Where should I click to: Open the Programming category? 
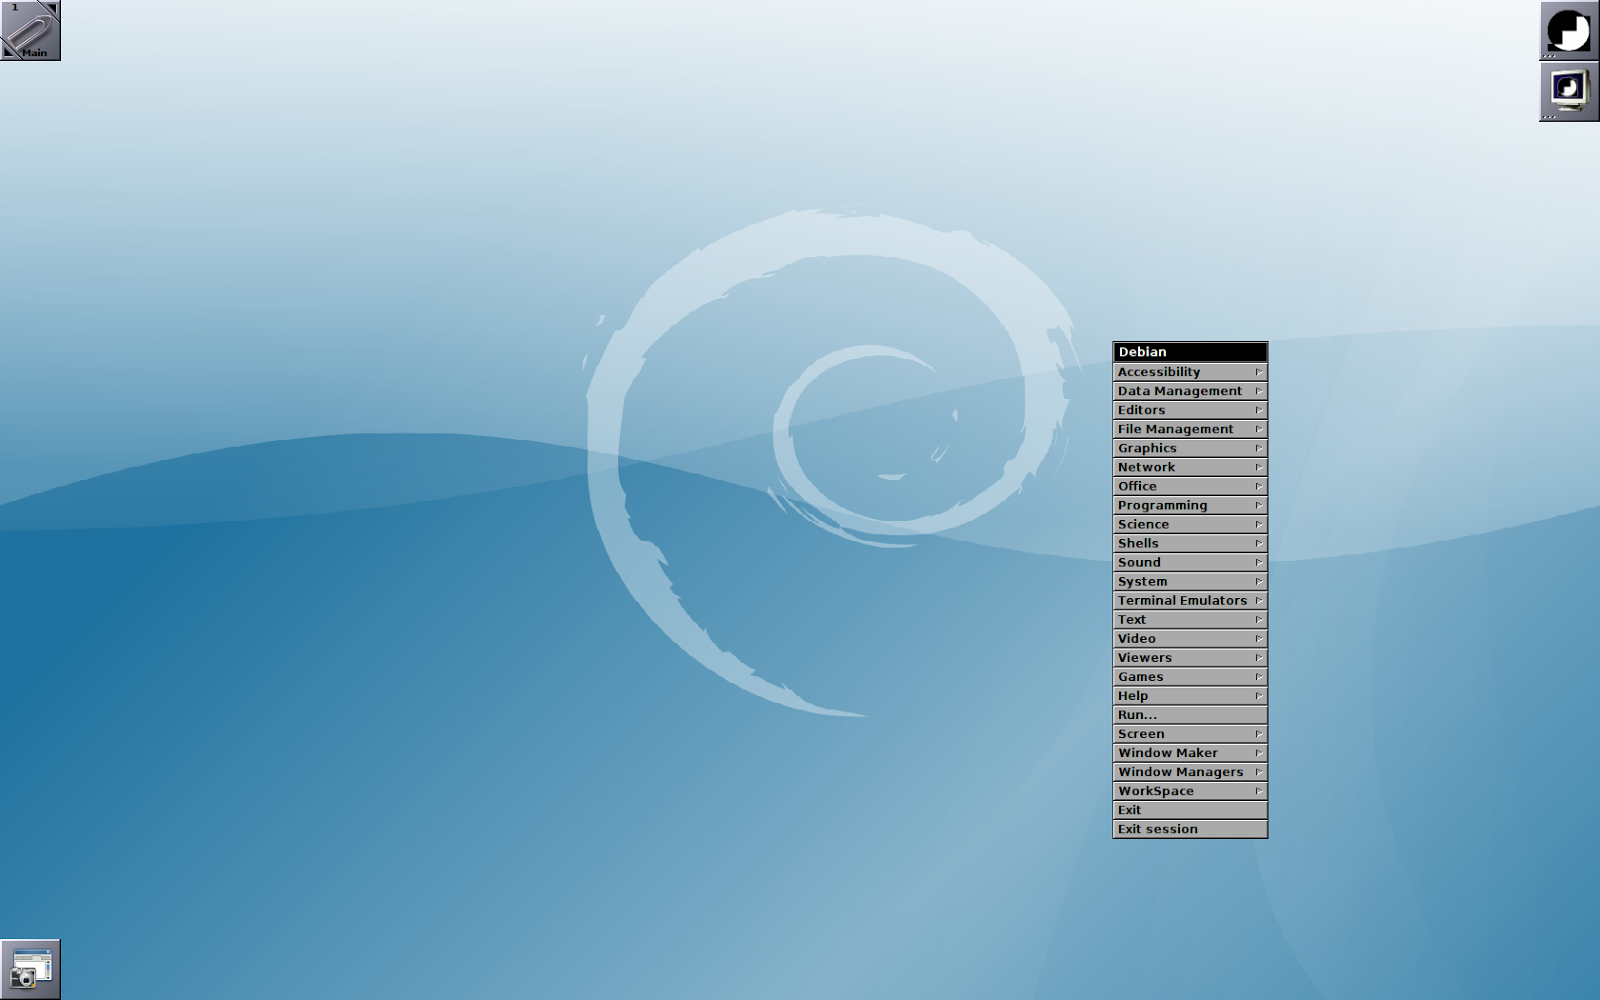pos(1180,504)
